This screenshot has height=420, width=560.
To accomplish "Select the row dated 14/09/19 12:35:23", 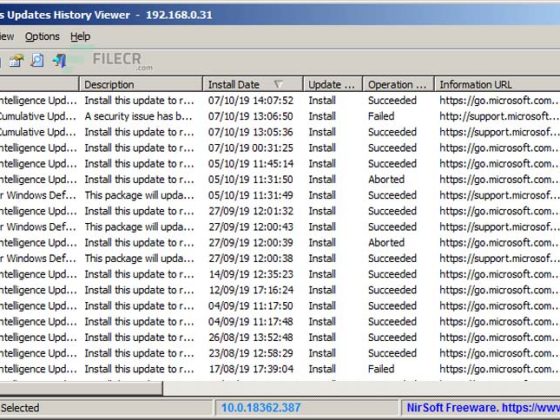I will (x=280, y=274).
